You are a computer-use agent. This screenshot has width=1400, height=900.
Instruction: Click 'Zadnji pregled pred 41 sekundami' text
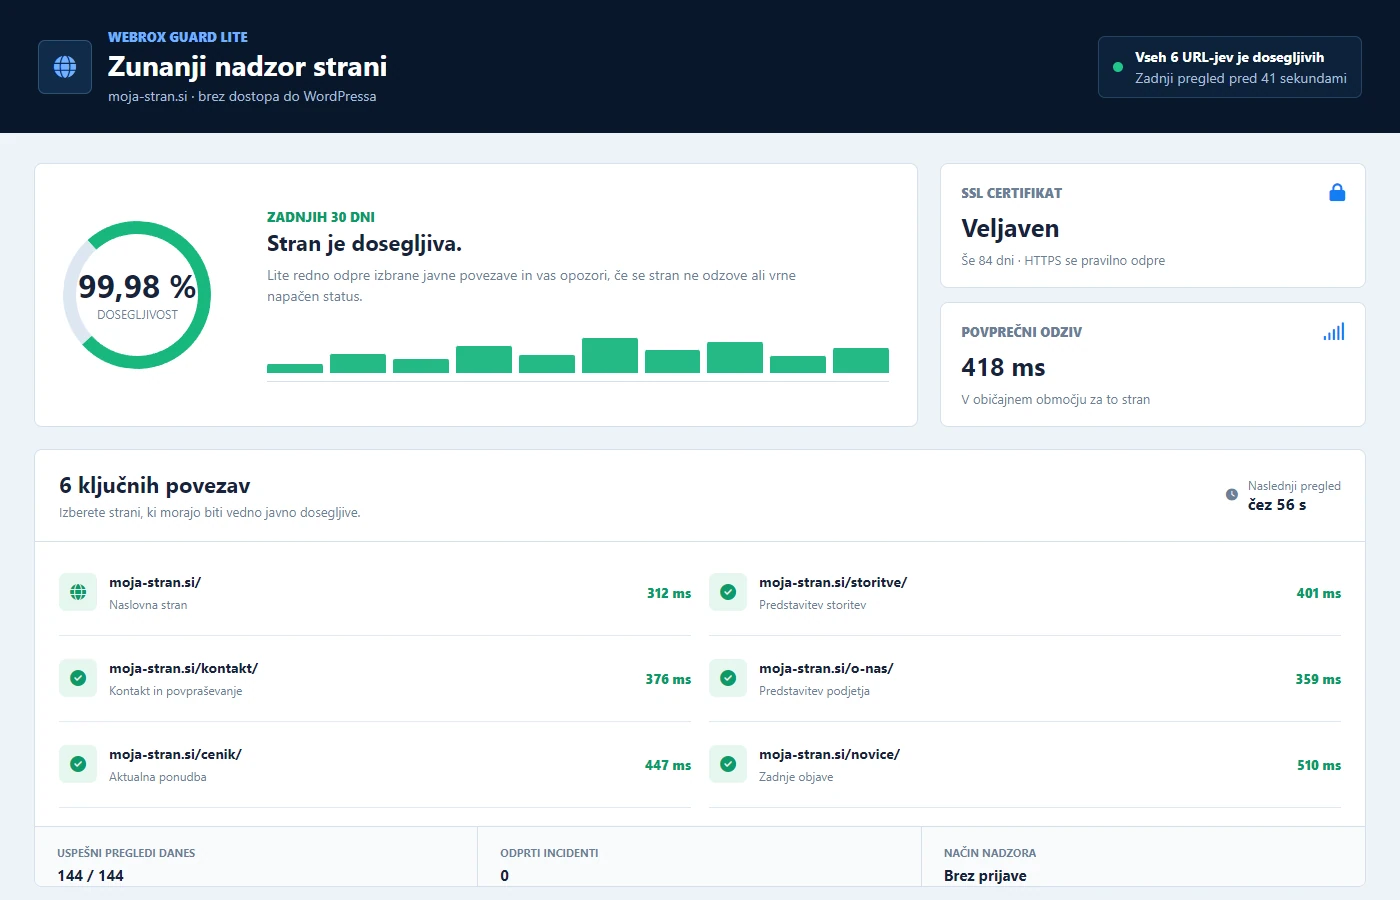pyautogui.click(x=1241, y=78)
